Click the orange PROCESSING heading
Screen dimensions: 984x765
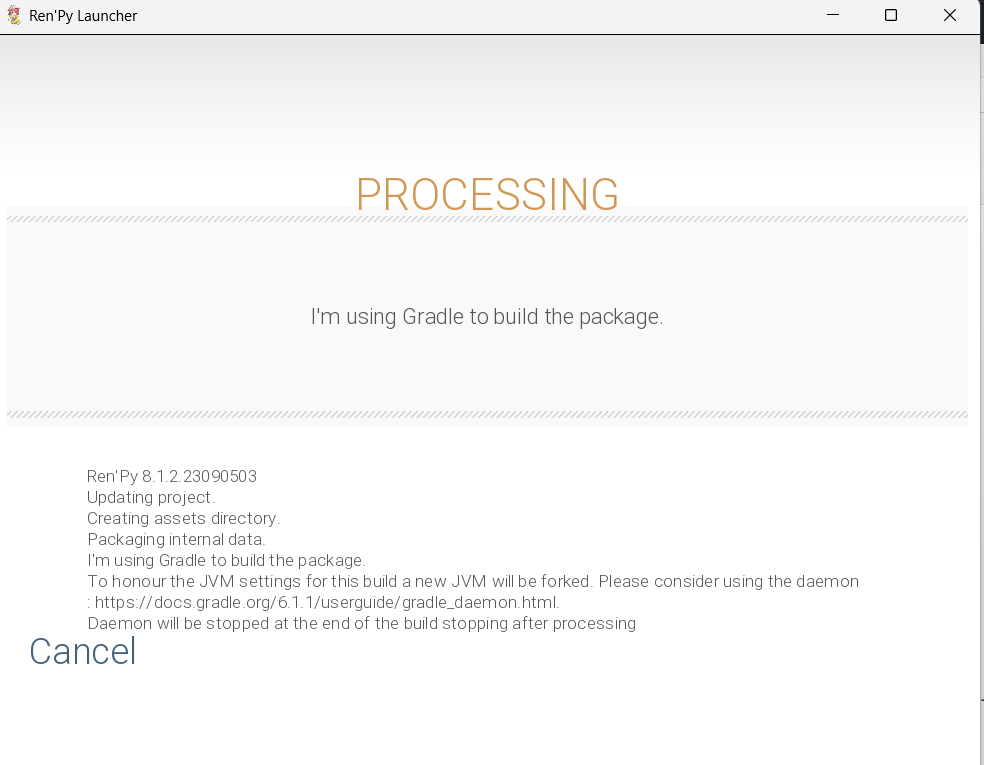[488, 195]
